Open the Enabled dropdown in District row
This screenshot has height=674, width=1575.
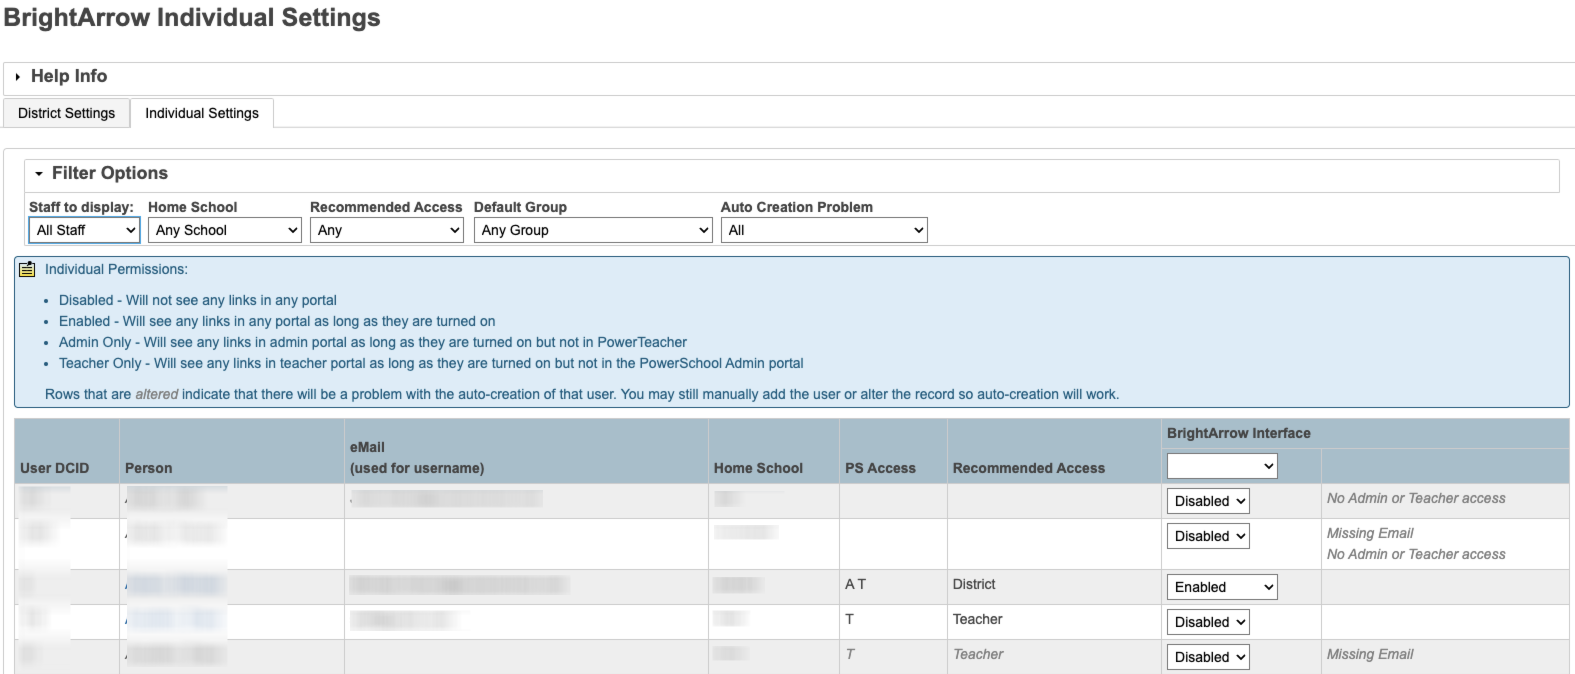click(x=1222, y=587)
